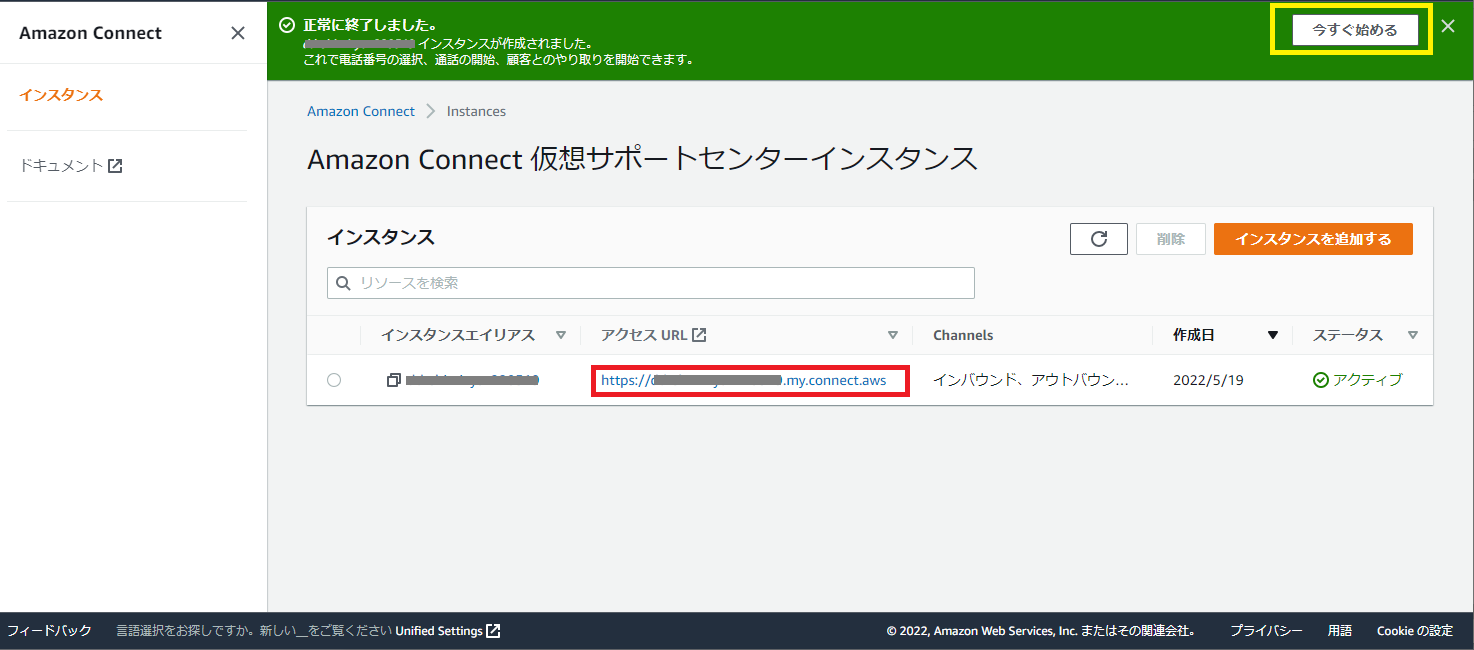Open インスタンス in the side navigation
This screenshot has width=1474, height=650.
click(61, 96)
